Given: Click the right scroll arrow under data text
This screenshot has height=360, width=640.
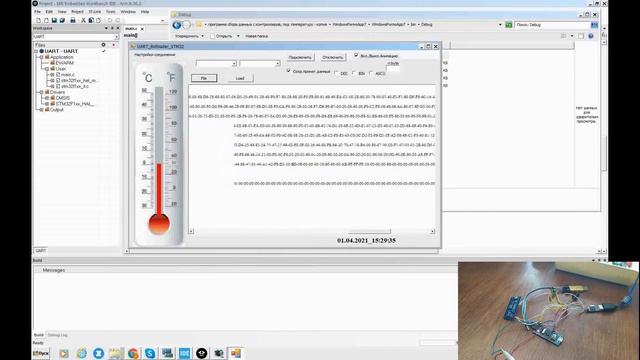Looking at the screenshot, I should [432, 231].
